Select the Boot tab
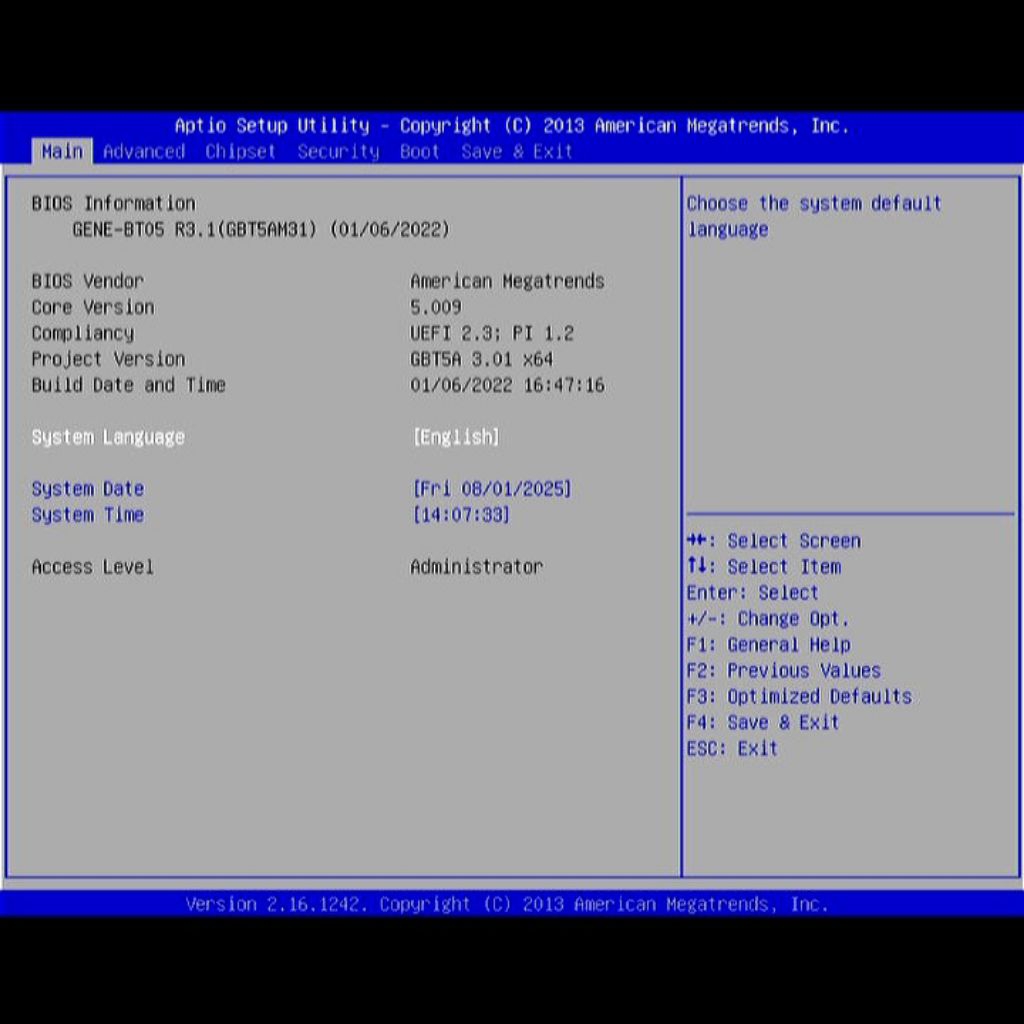 click(x=419, y=152)
